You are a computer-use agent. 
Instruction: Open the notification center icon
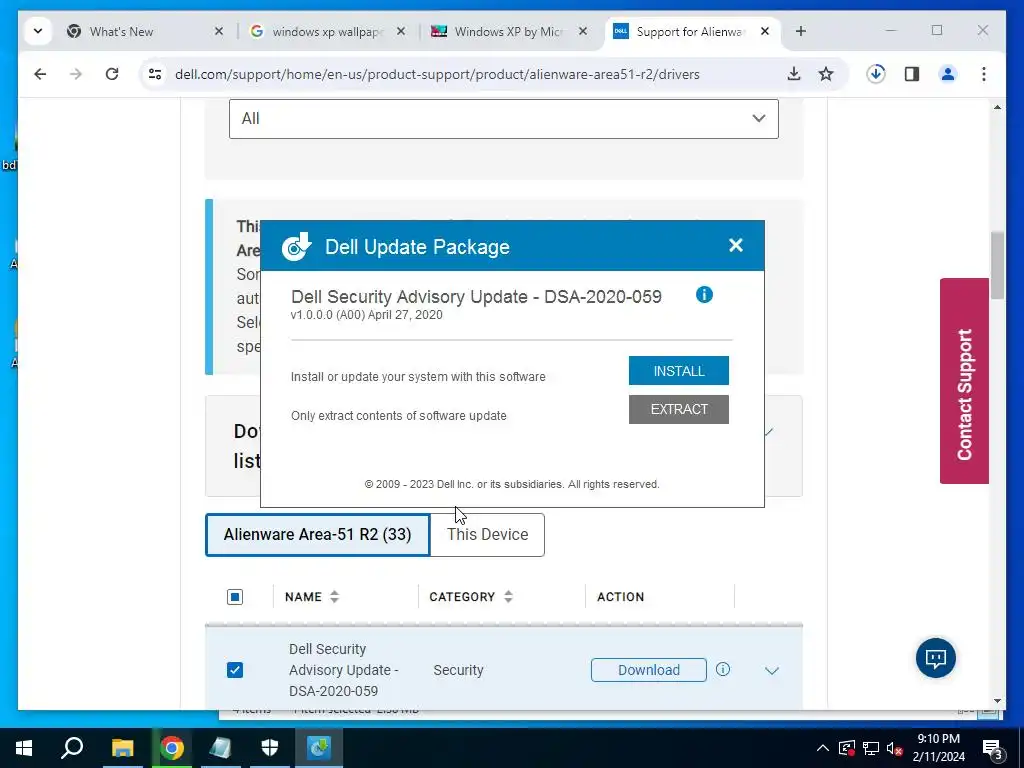[x=992, y=748]
